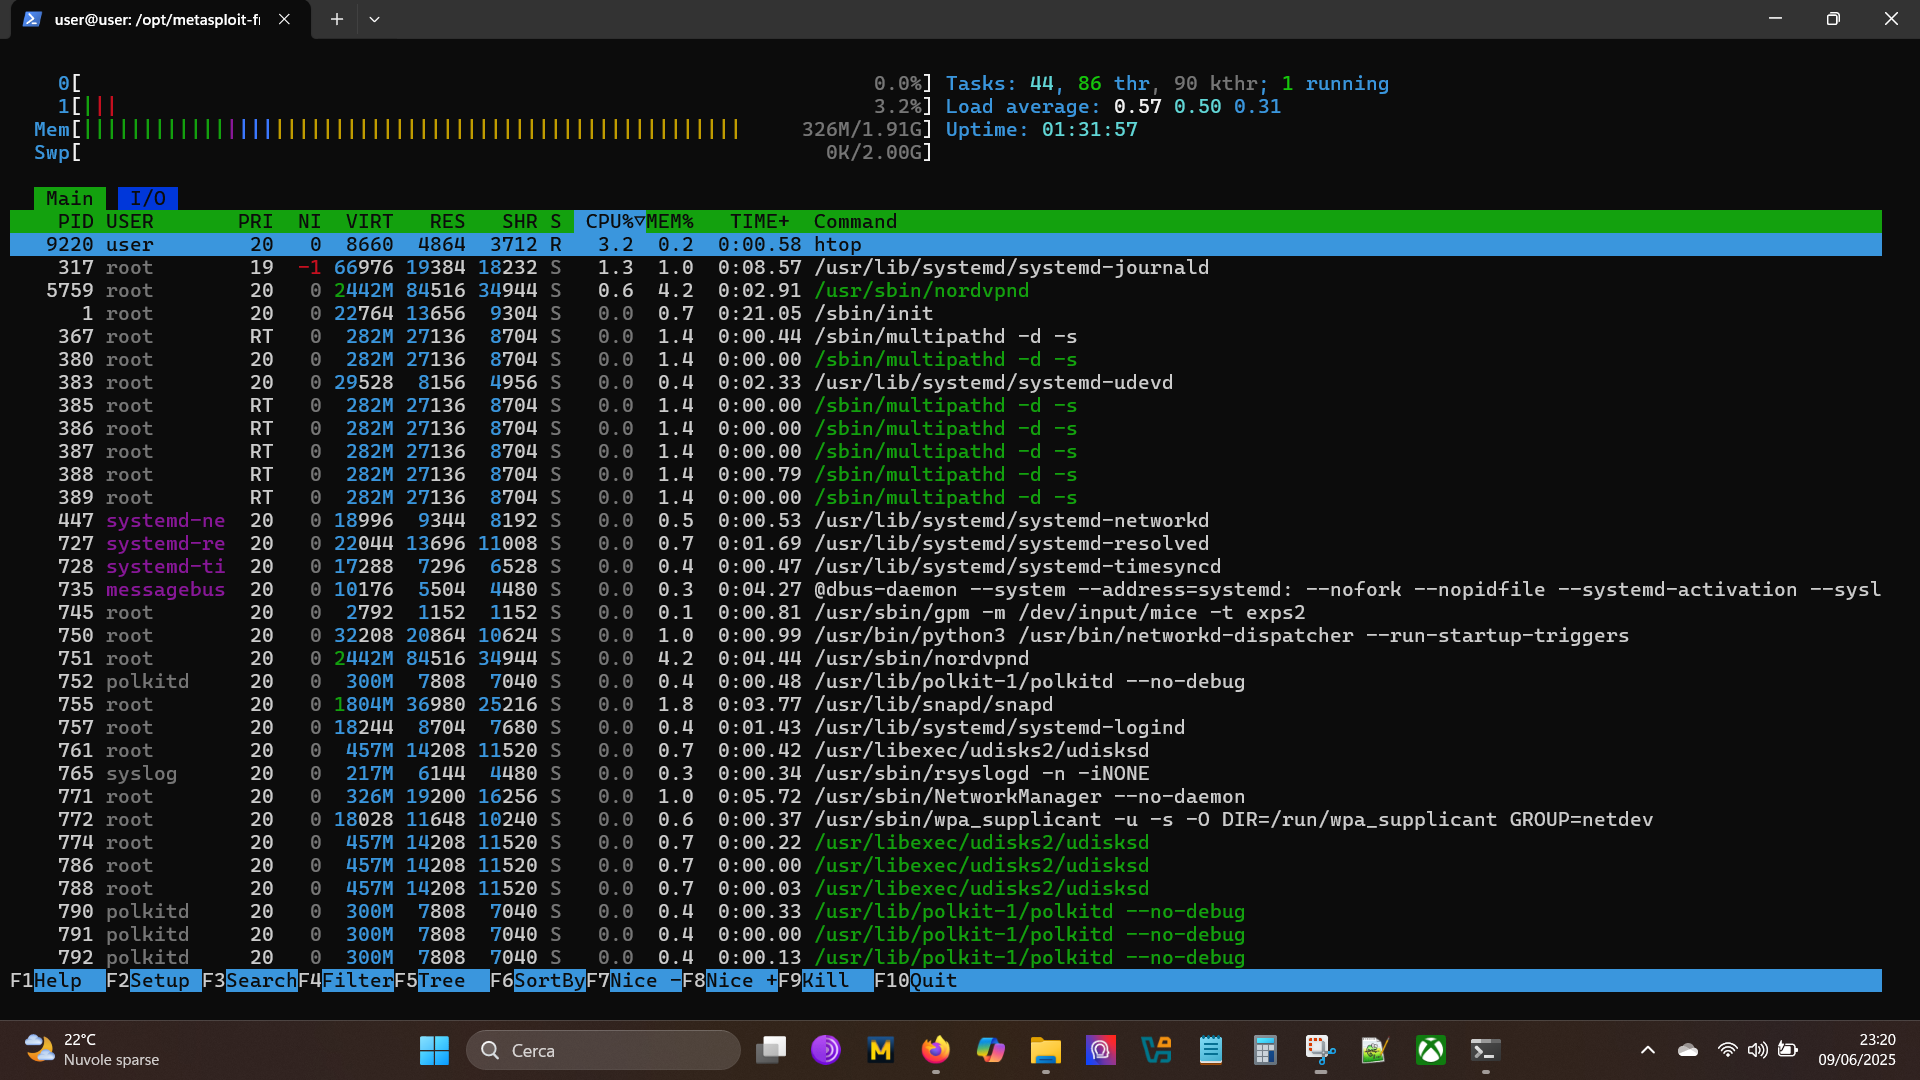1920x1080 pixels.
Task: Open the Windows Start menu
Action: (434, 1050)
